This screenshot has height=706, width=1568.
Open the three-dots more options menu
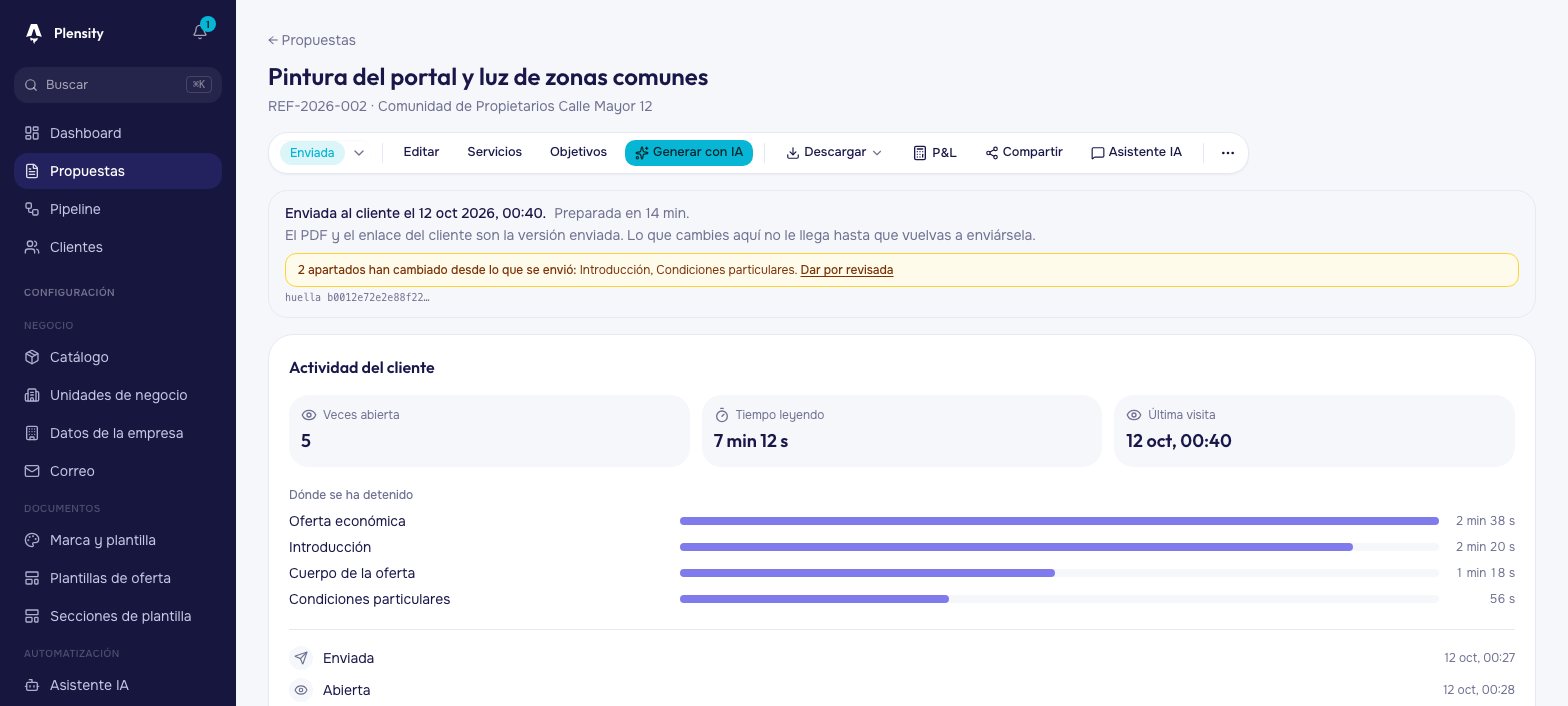pos(1228,153)
